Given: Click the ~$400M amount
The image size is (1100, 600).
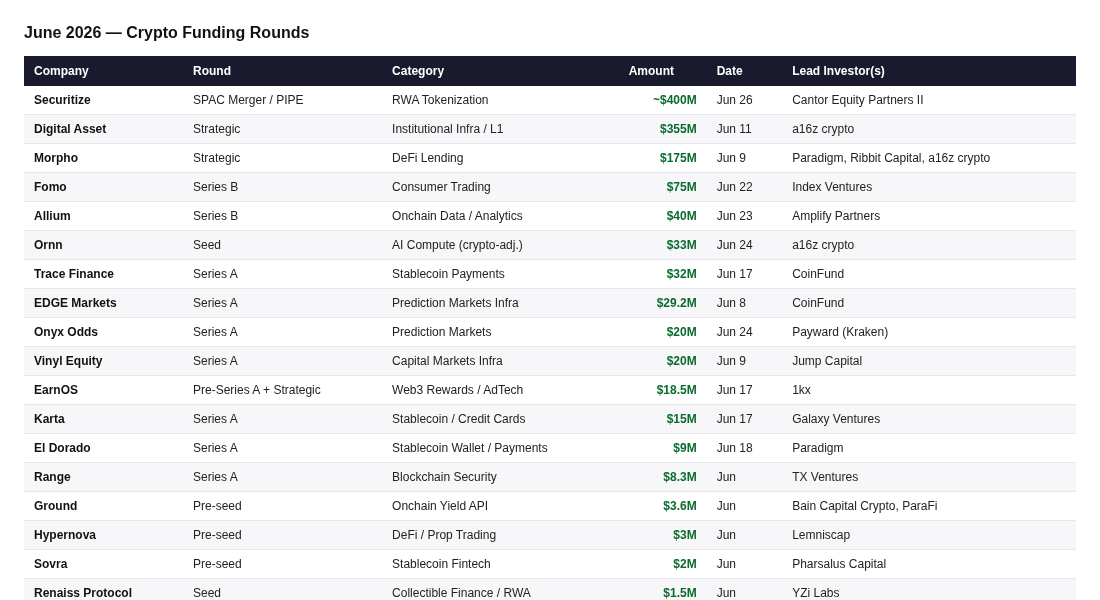Looking at the screenshot, I should tap(674, 100).
